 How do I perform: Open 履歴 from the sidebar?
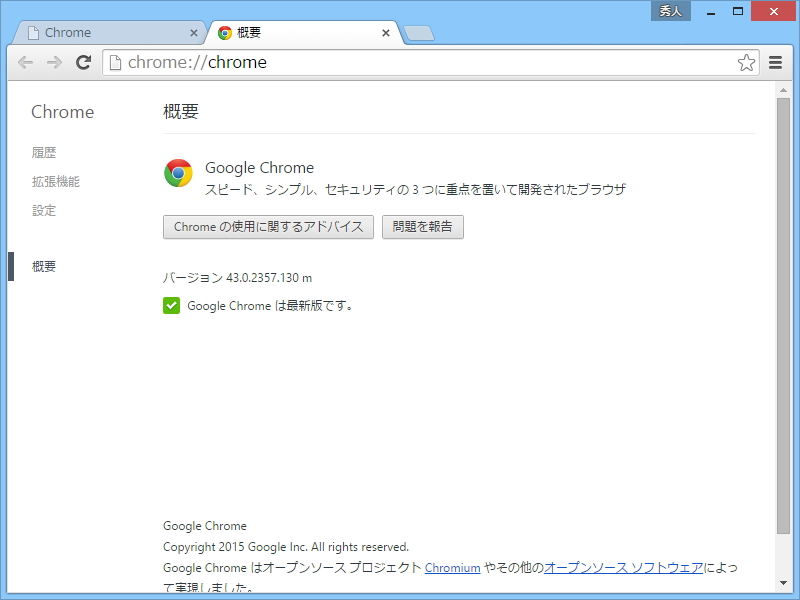tap(43, 152)
